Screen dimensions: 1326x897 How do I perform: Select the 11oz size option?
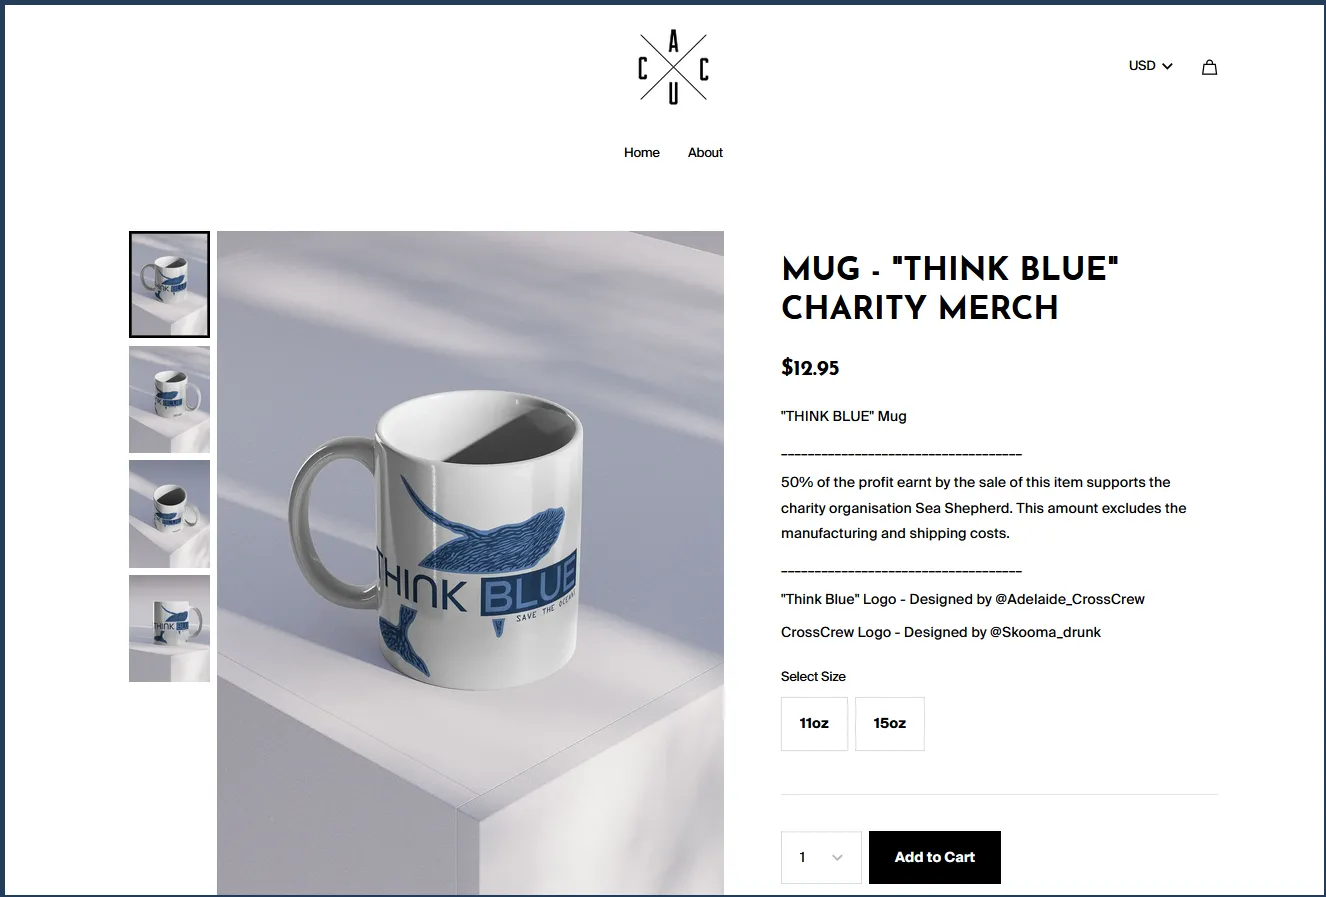click(814, 723)
